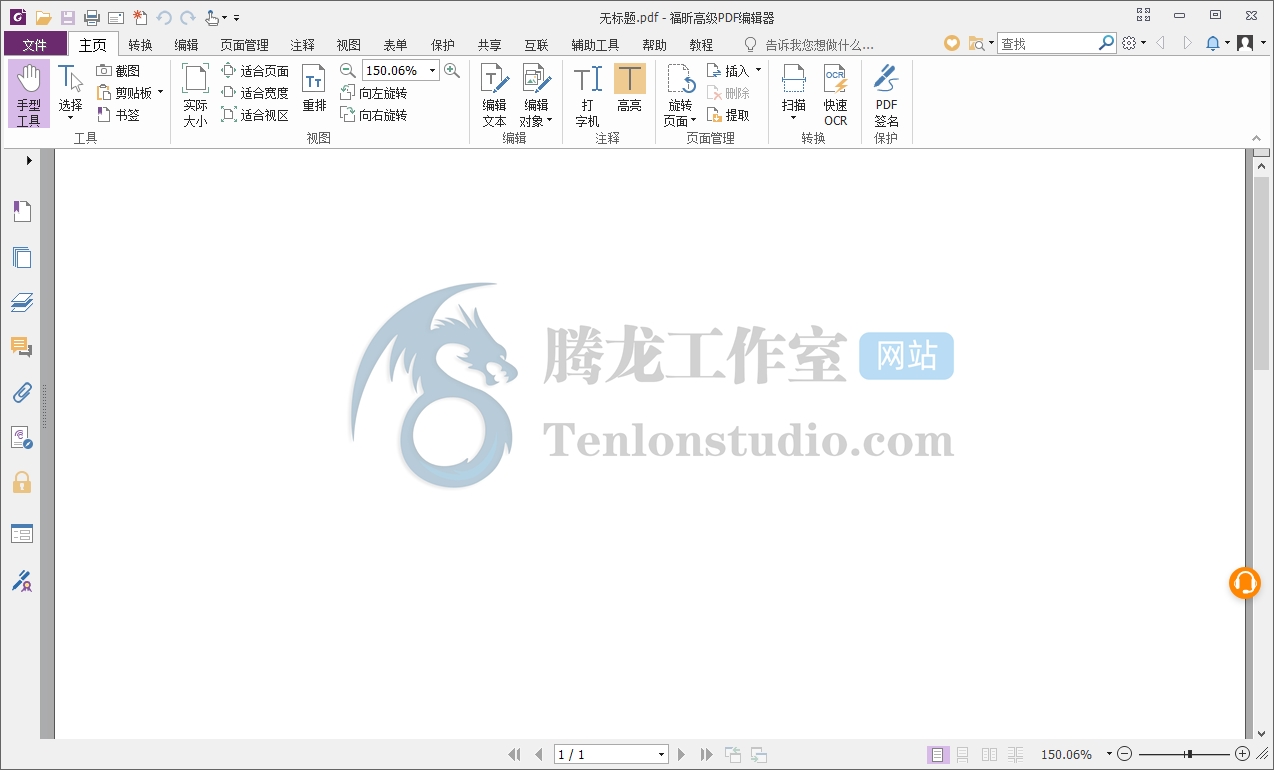Click Extract (提取) pages

(x=728, y=115)
